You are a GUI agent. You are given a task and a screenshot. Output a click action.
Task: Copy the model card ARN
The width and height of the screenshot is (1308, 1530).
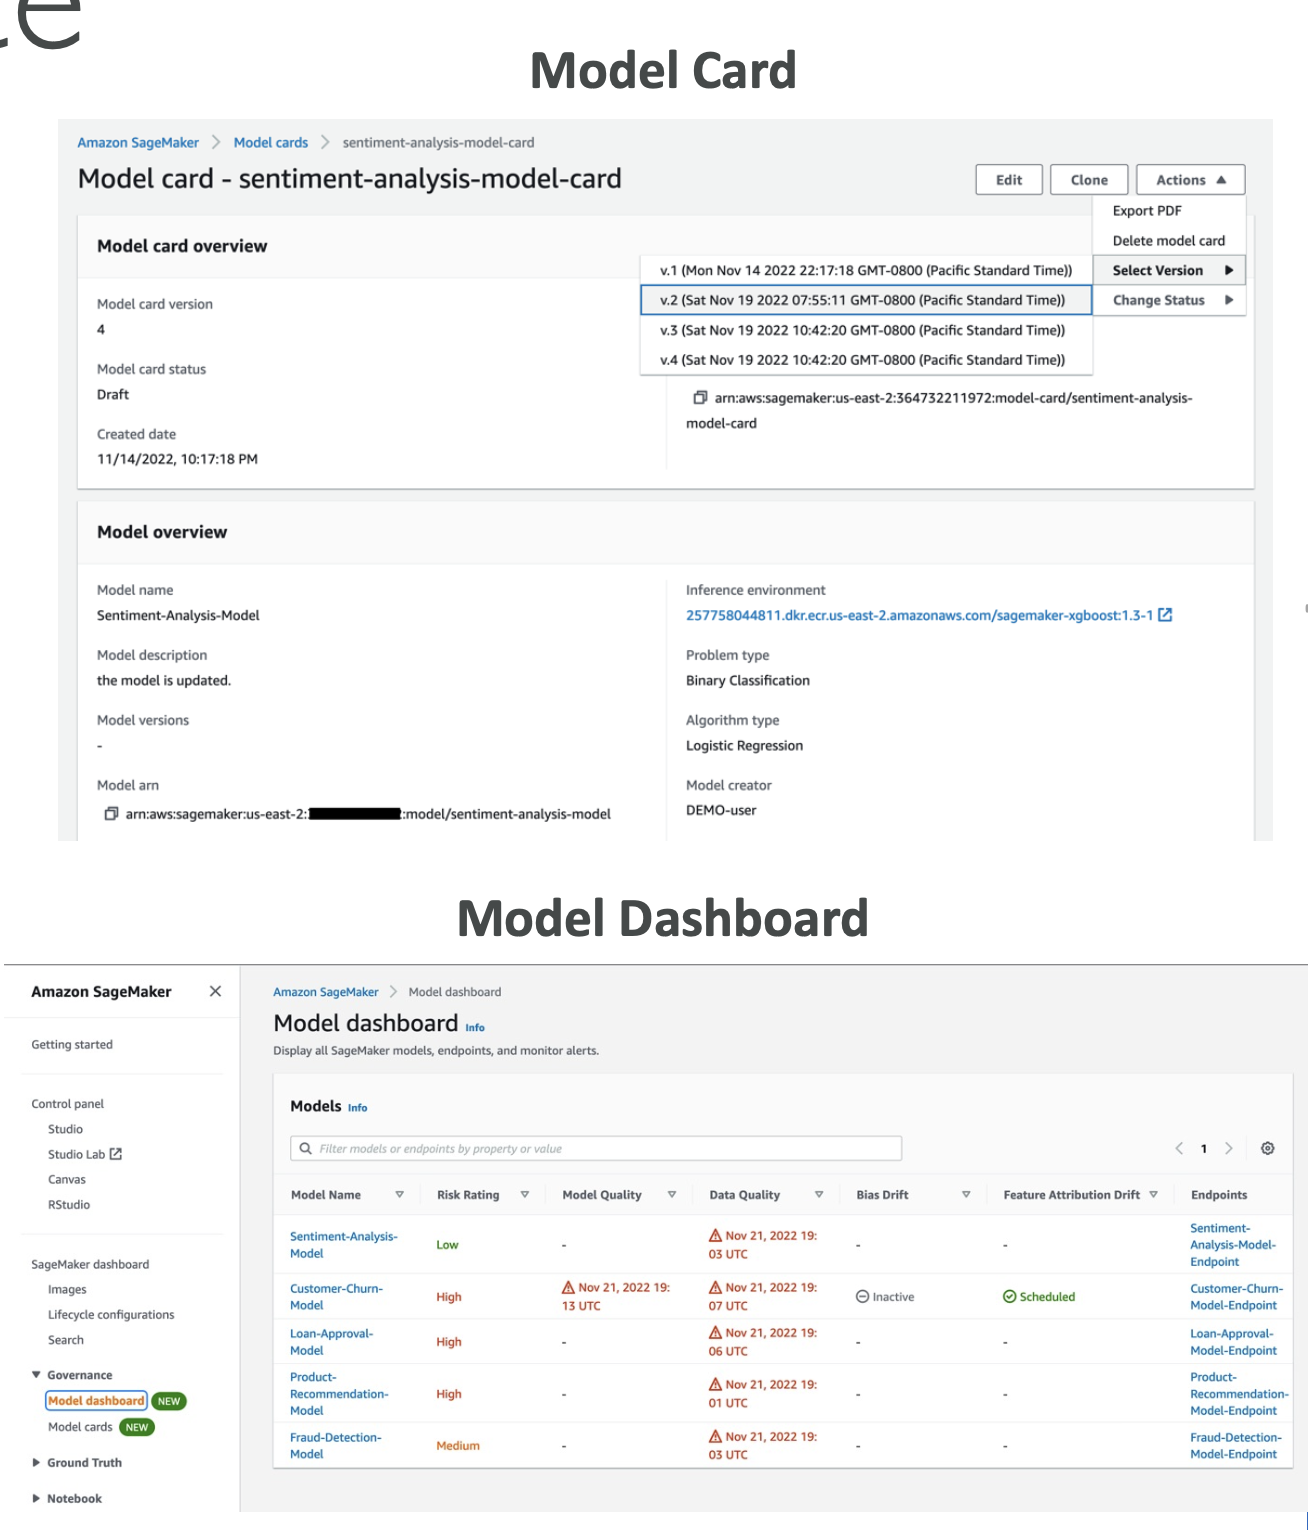(x=700, y=398)
